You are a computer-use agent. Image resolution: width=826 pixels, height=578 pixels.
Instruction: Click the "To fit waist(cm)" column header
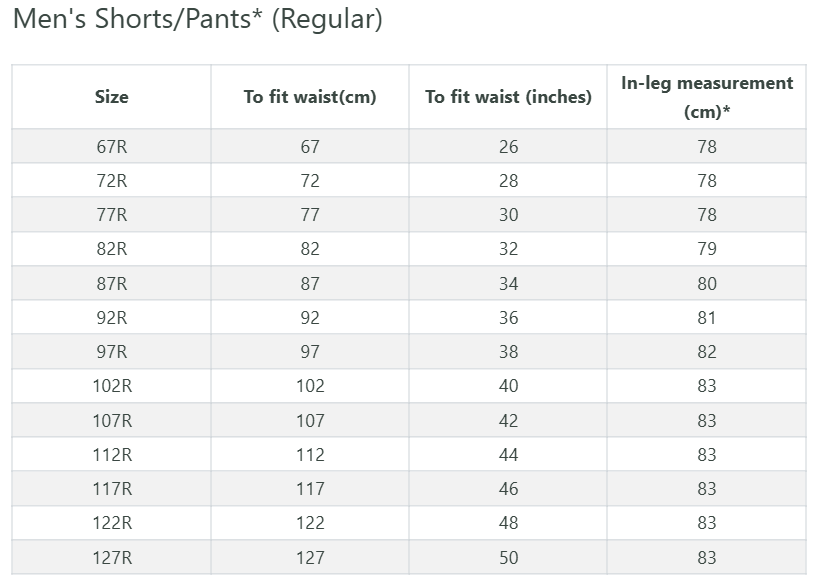[310, 97]
